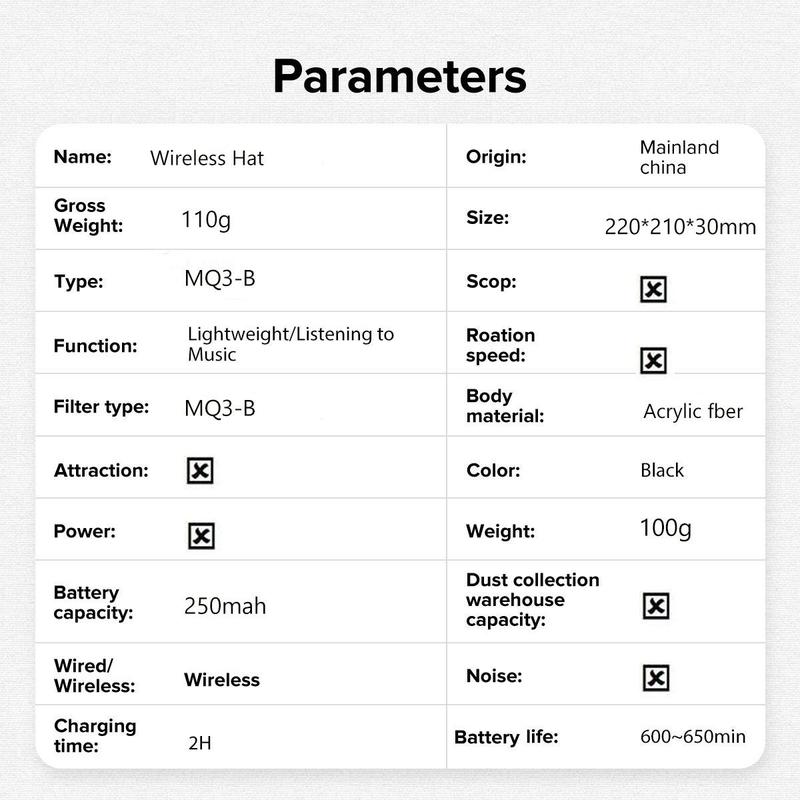Image resolution: width=800 pixels, height=800 pixels.
Task: Click the Parameters heading
Action: [399, 77]
